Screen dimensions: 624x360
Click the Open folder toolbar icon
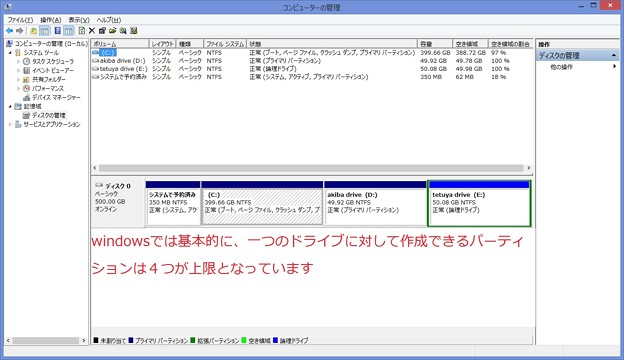pos(113,31)
